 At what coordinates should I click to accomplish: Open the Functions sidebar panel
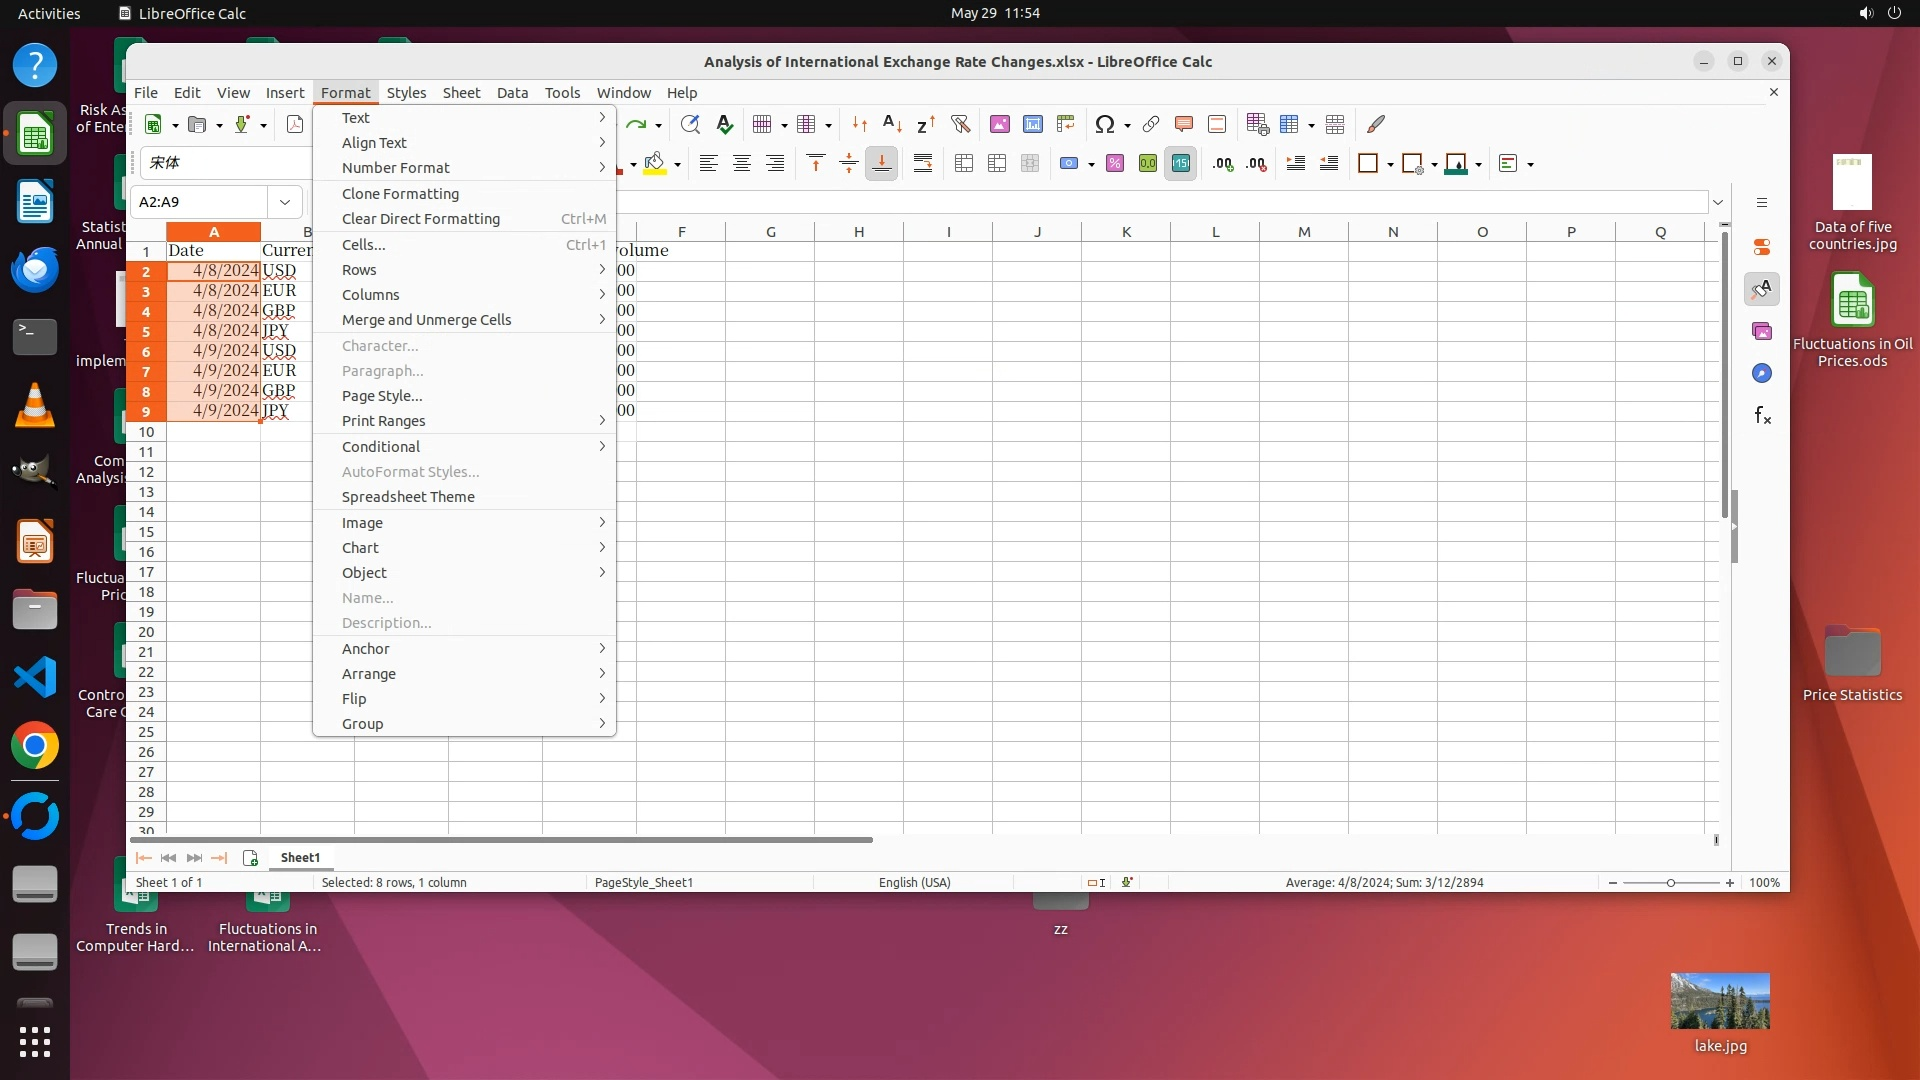click(1762, 415)
